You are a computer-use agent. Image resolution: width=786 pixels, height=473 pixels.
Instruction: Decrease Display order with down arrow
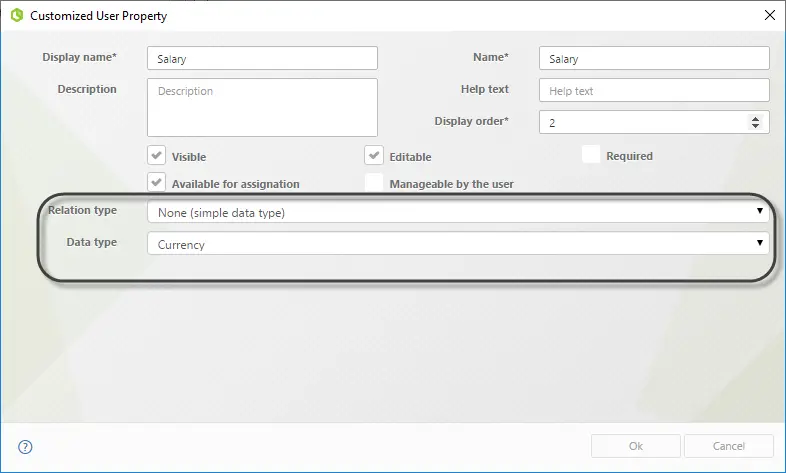(755, 126)
